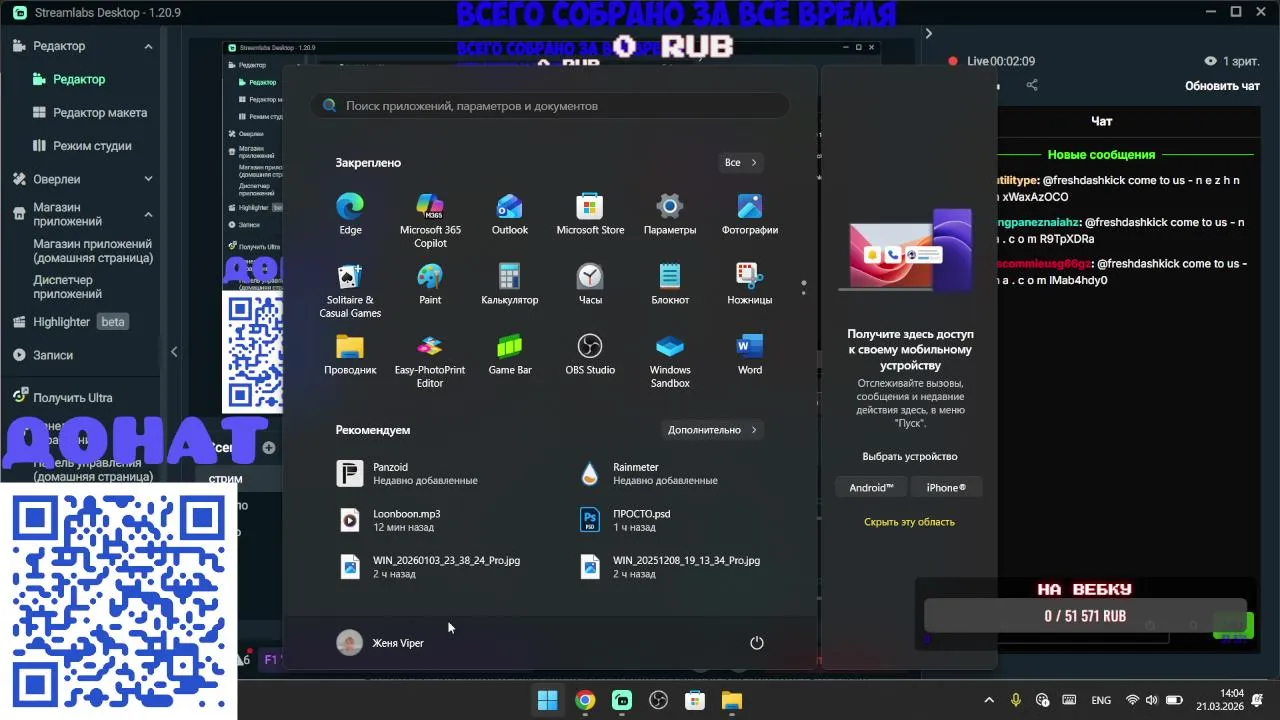
Task: Open Дополнительно recommended items list
Action: (x=713, y=430)
